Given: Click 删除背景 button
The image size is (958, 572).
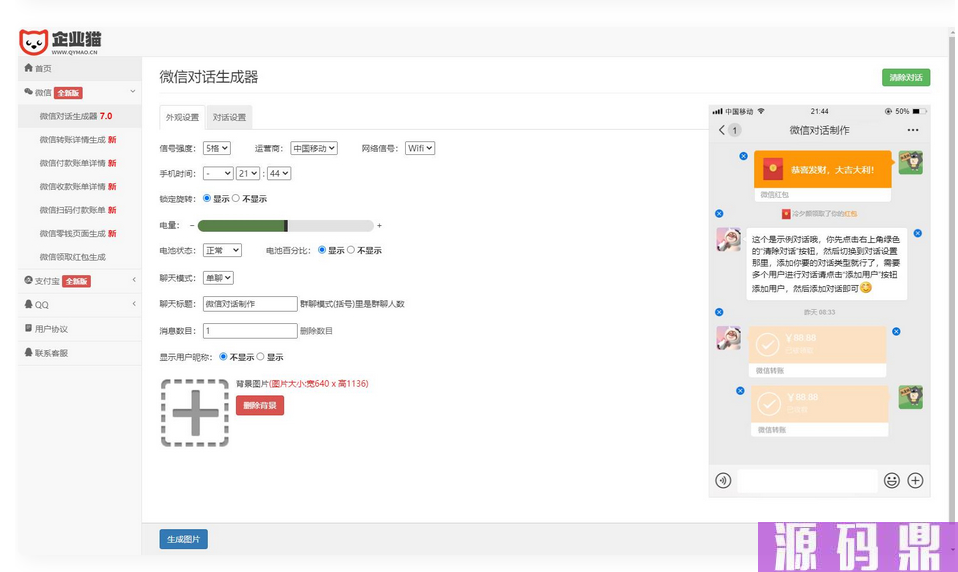Looking at the screenshot, I should coord(260,405).
